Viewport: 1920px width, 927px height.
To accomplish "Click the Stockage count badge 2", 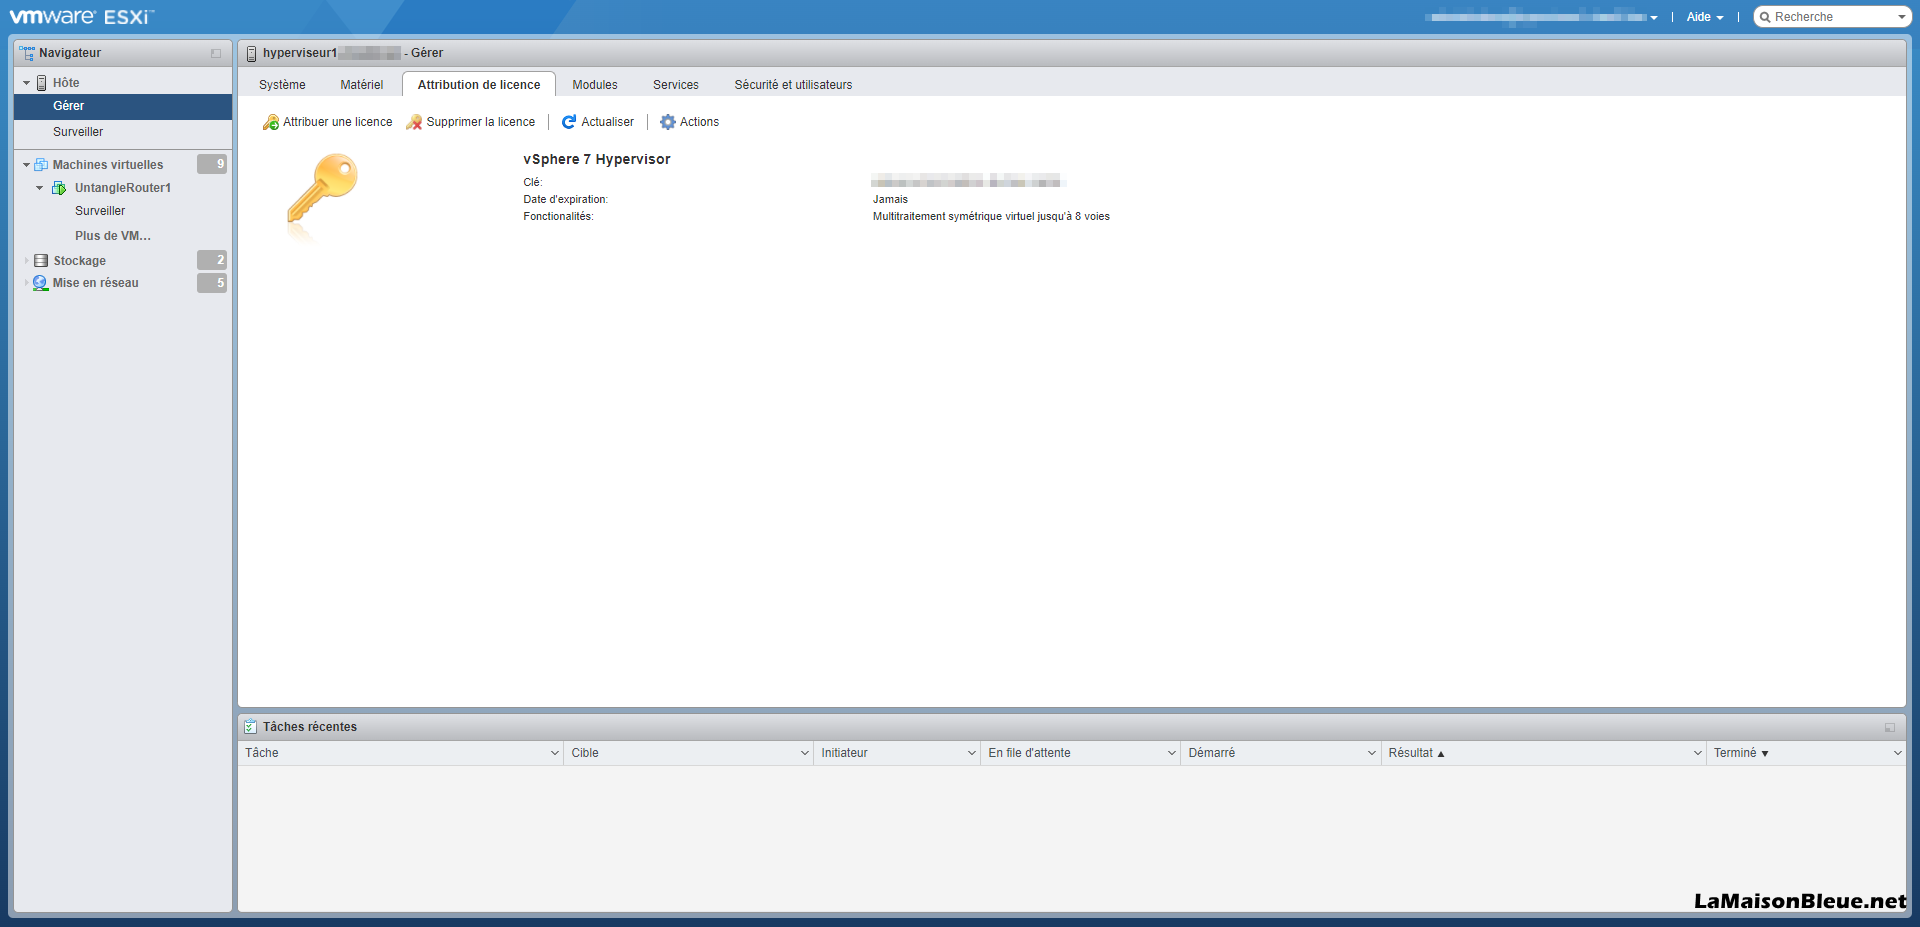I will tap(212, 260).
